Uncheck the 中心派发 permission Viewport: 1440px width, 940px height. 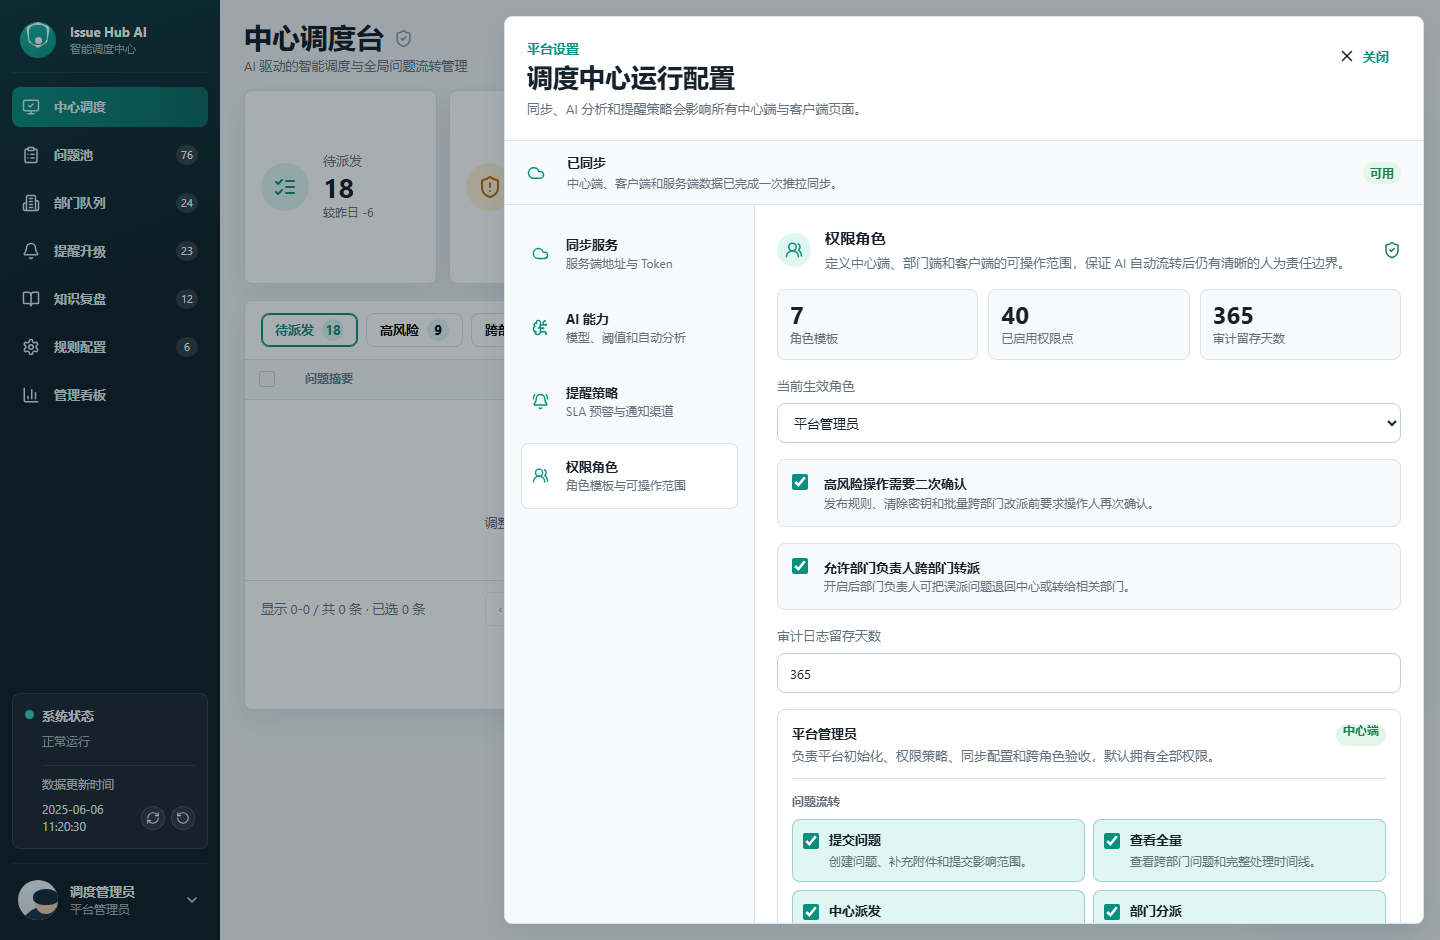pyautogui.click(x=811, y=912)
